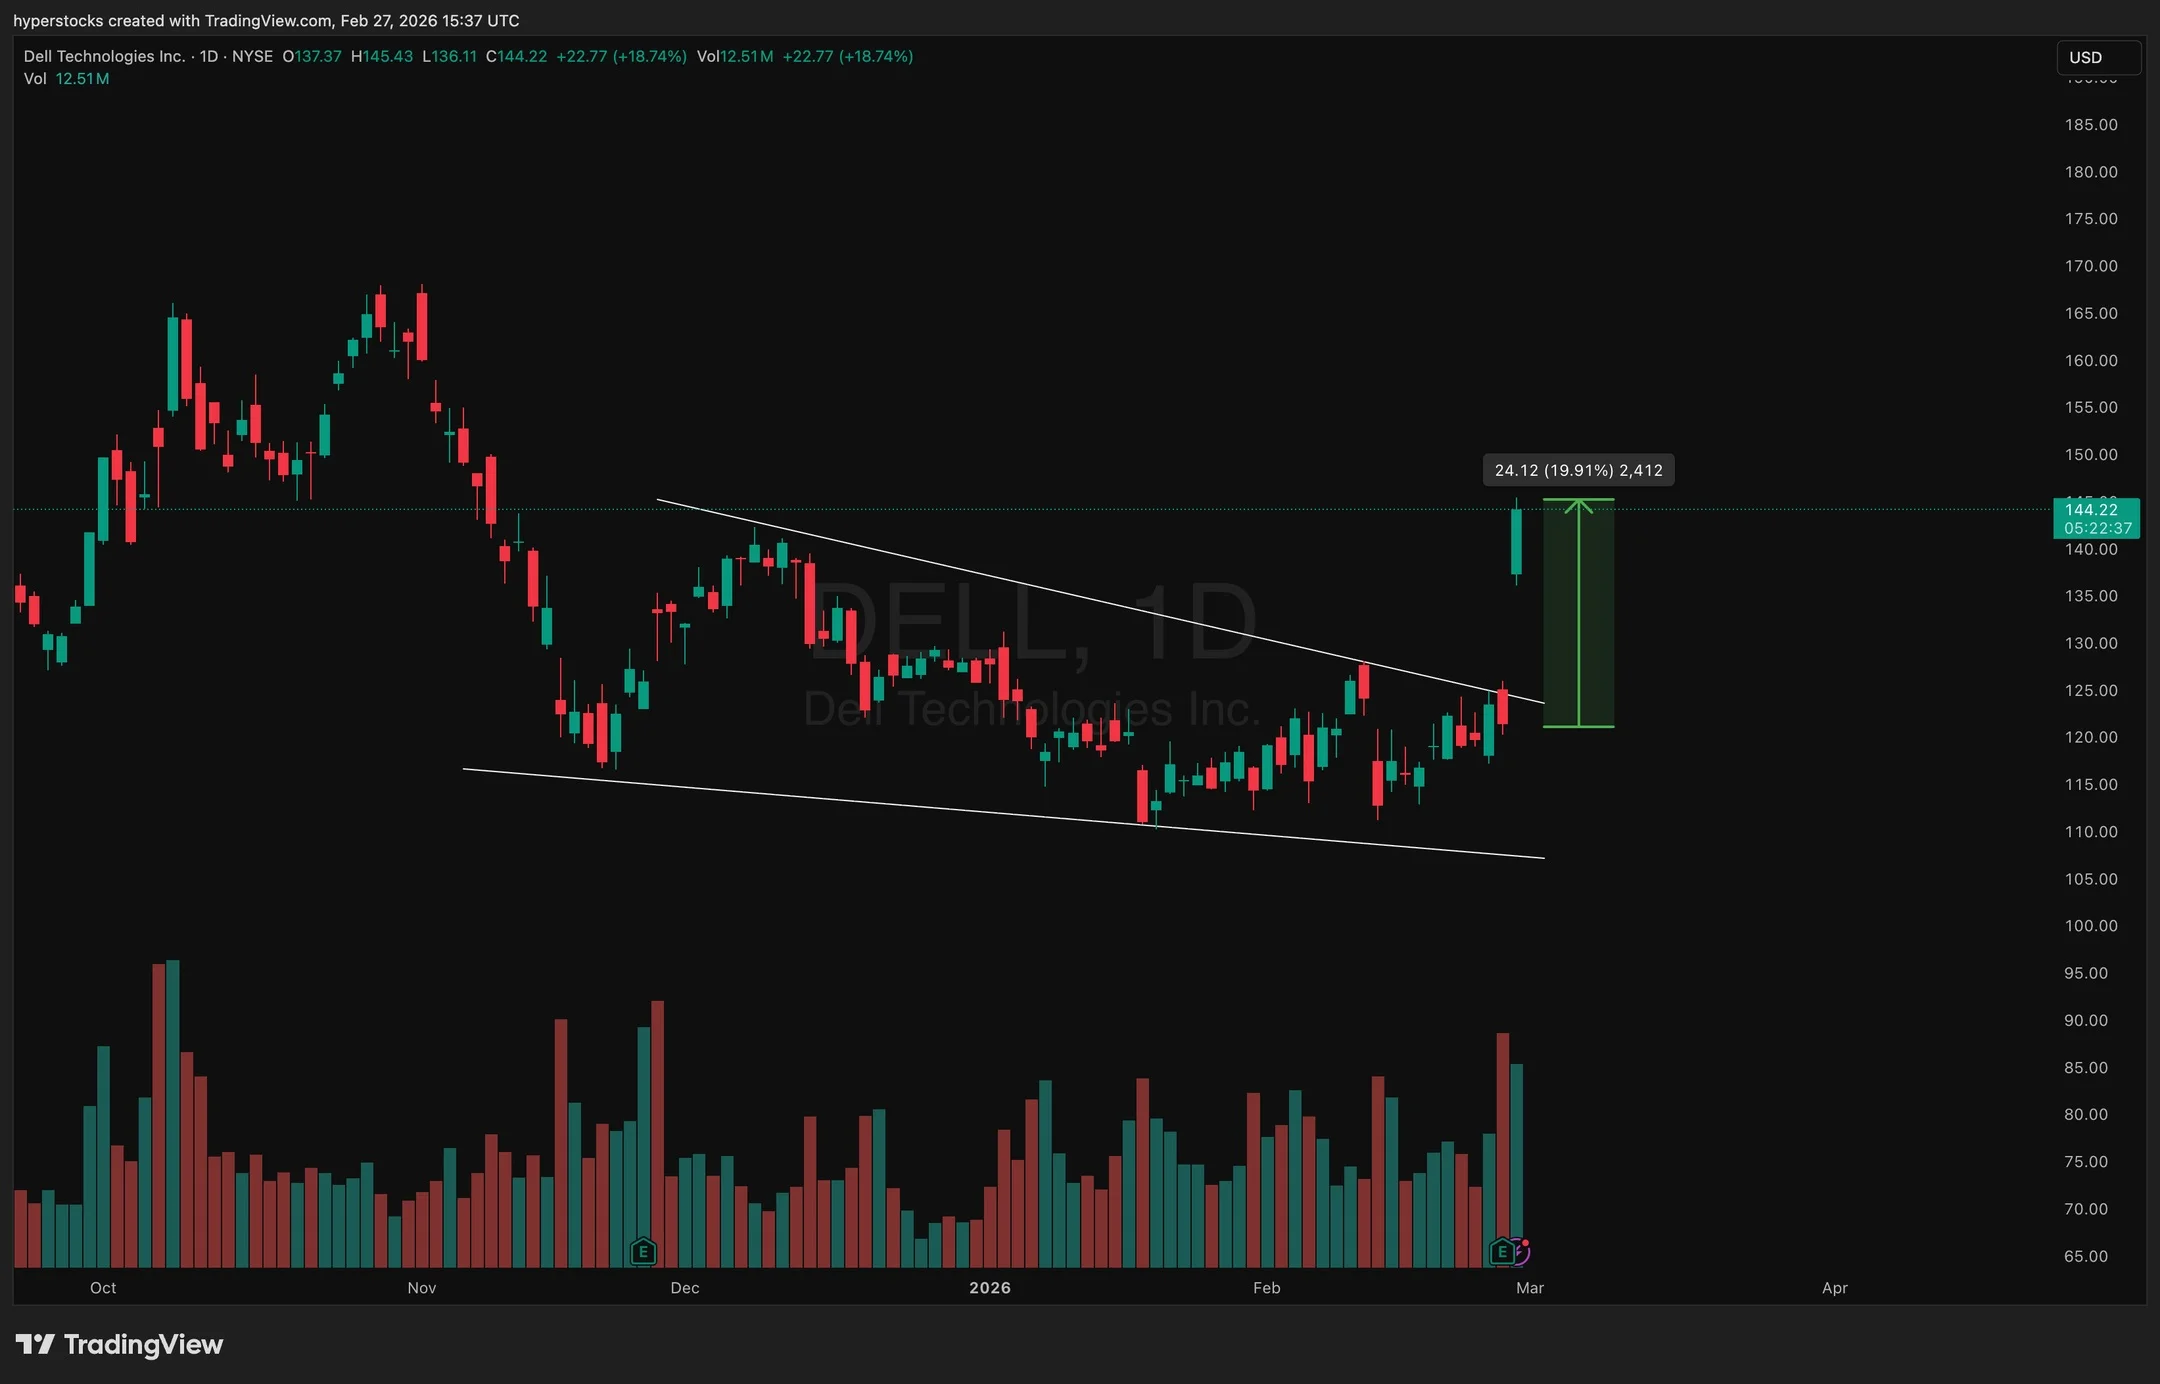Screen dimensions: 2160x1384
Task: Click the 75.00 price scale label
Action: [2086, 1161]
